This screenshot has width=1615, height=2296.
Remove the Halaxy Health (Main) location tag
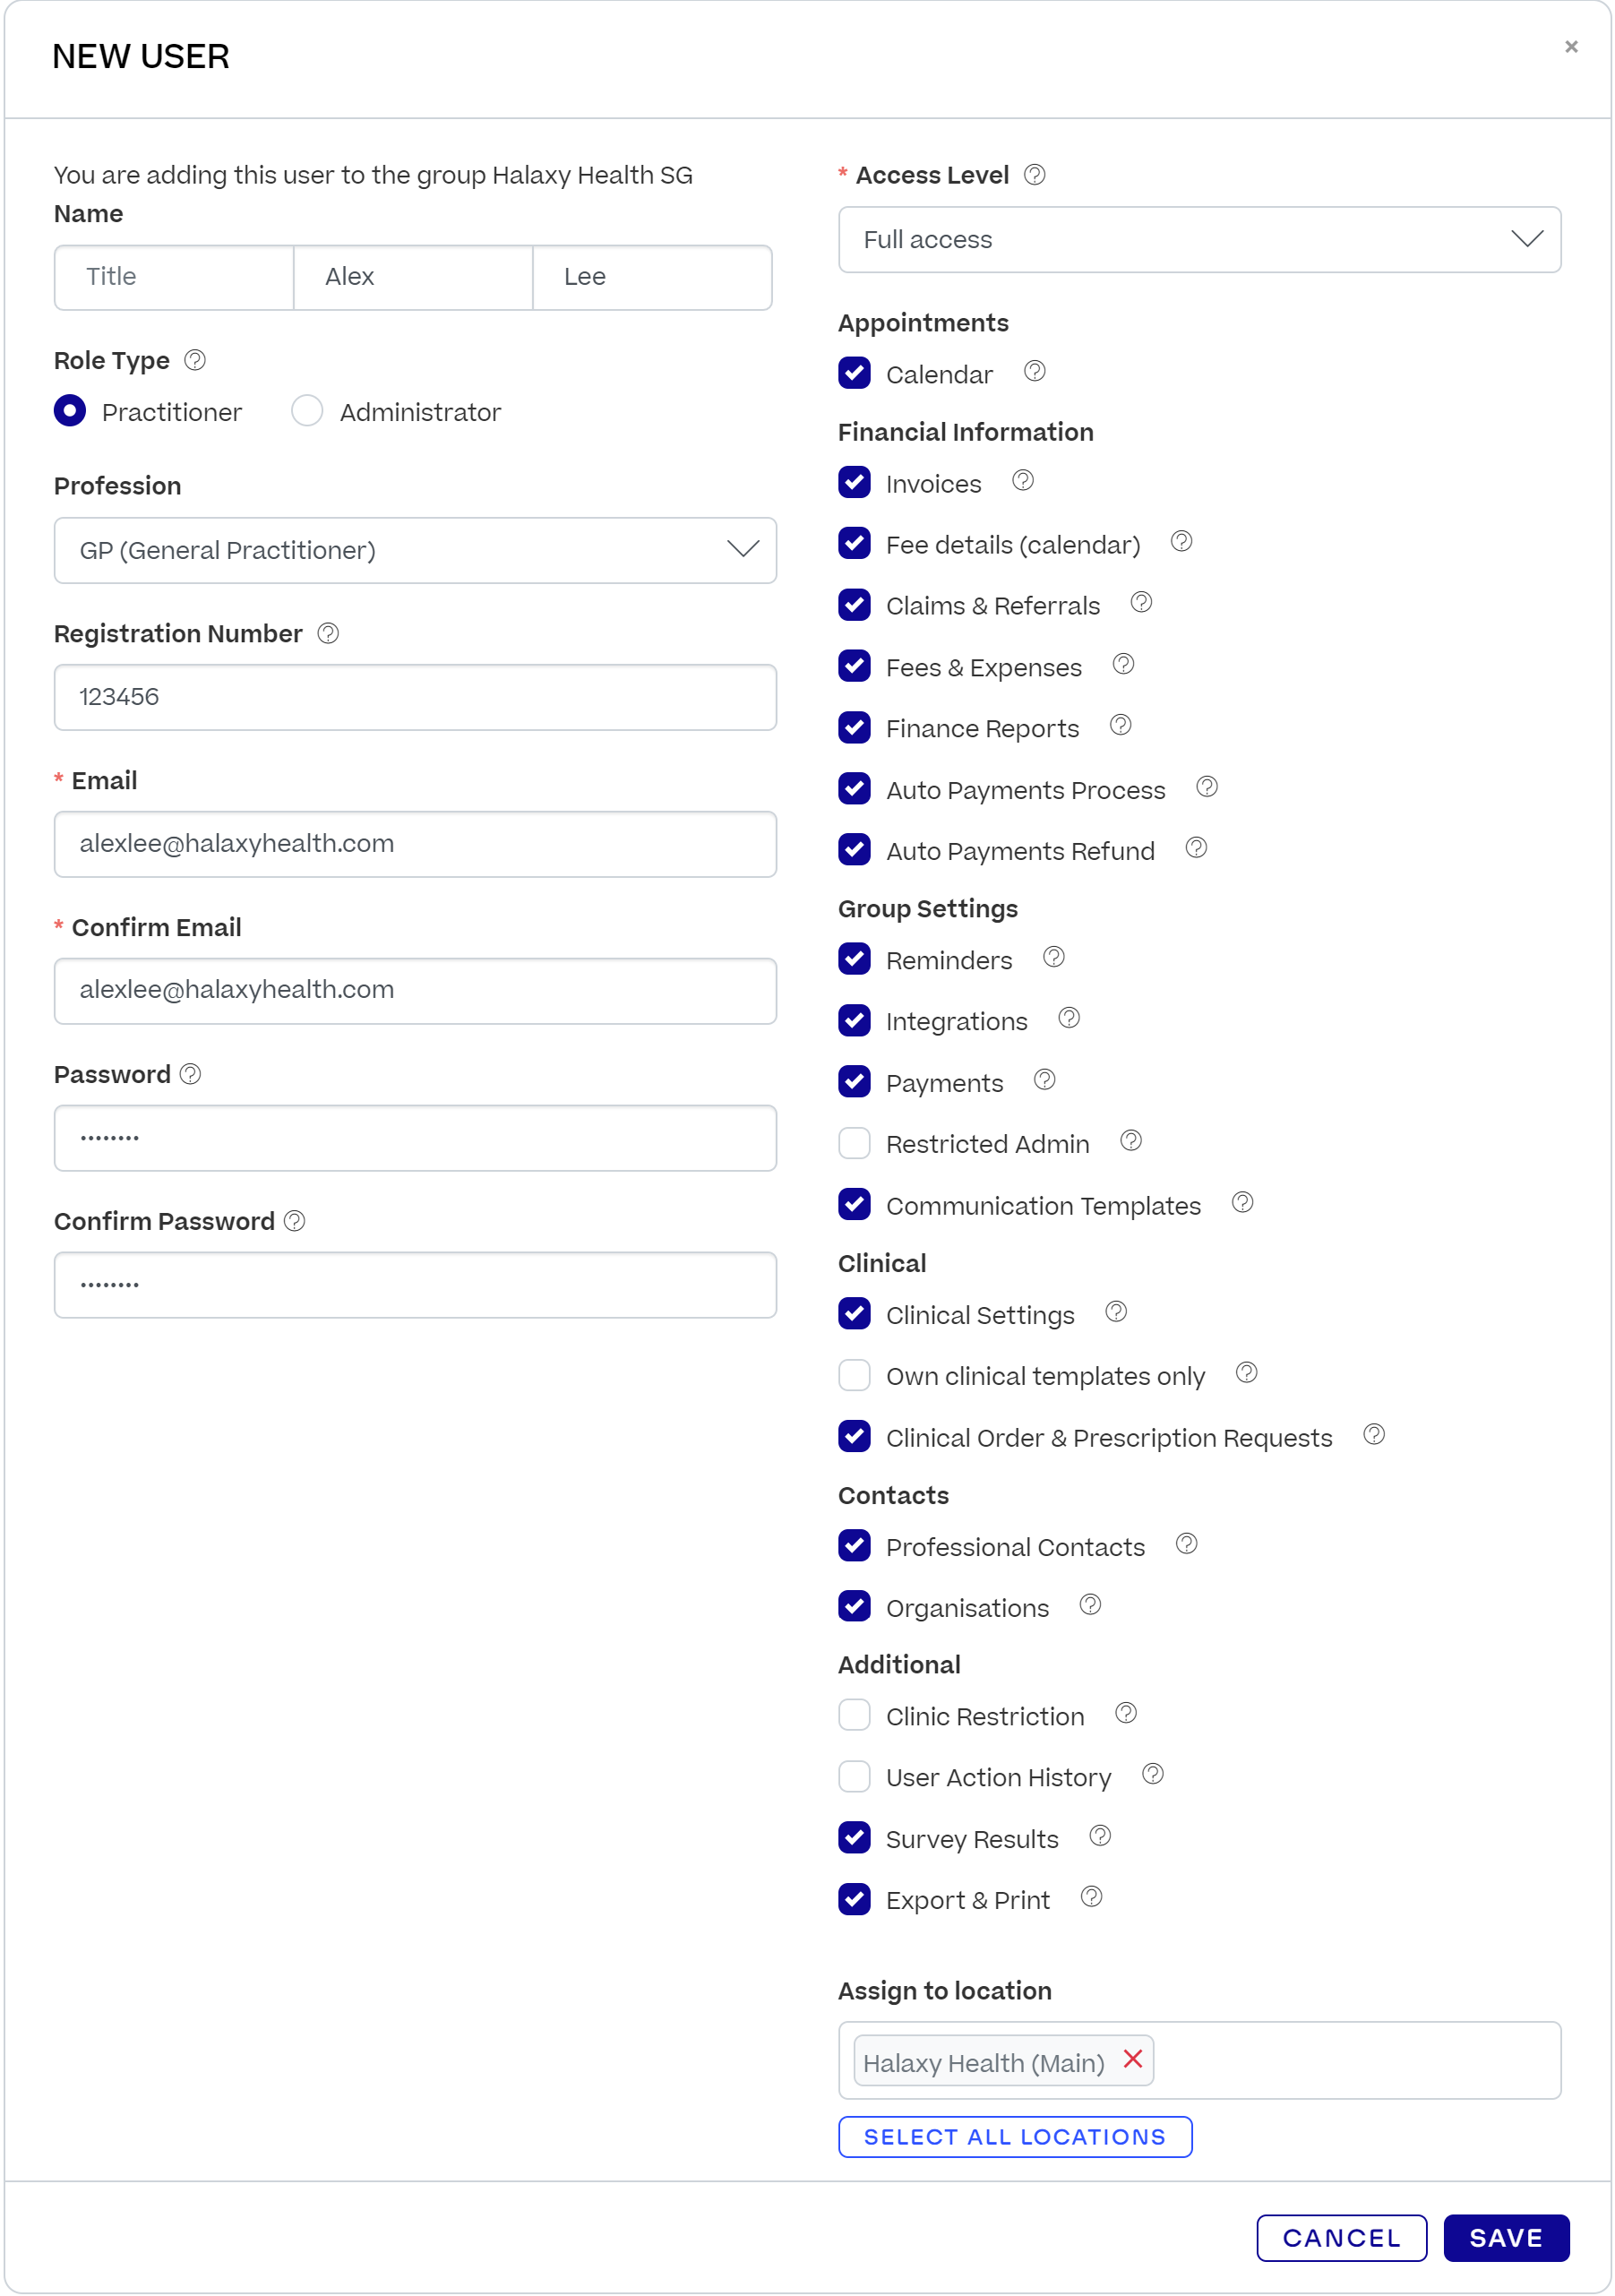point(1133,2059)
